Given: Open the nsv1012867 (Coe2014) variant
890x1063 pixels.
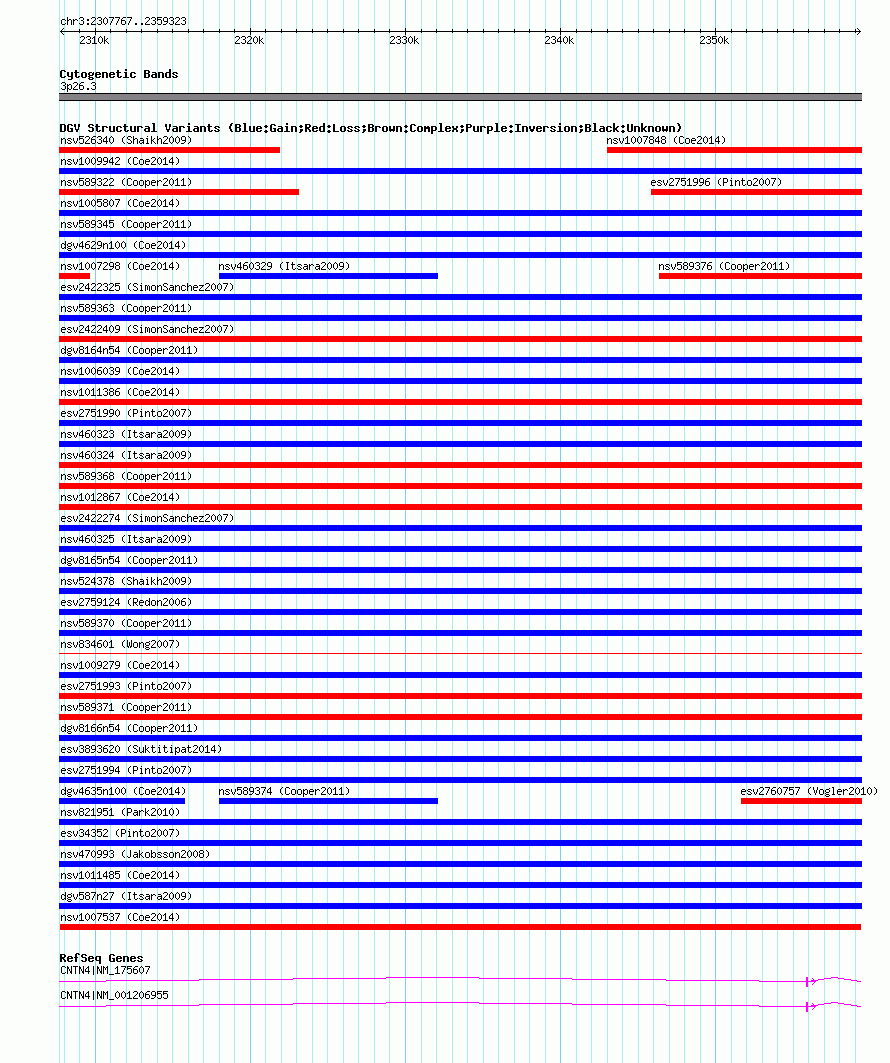Looking at the screenshot, I should tap(120, 498).
